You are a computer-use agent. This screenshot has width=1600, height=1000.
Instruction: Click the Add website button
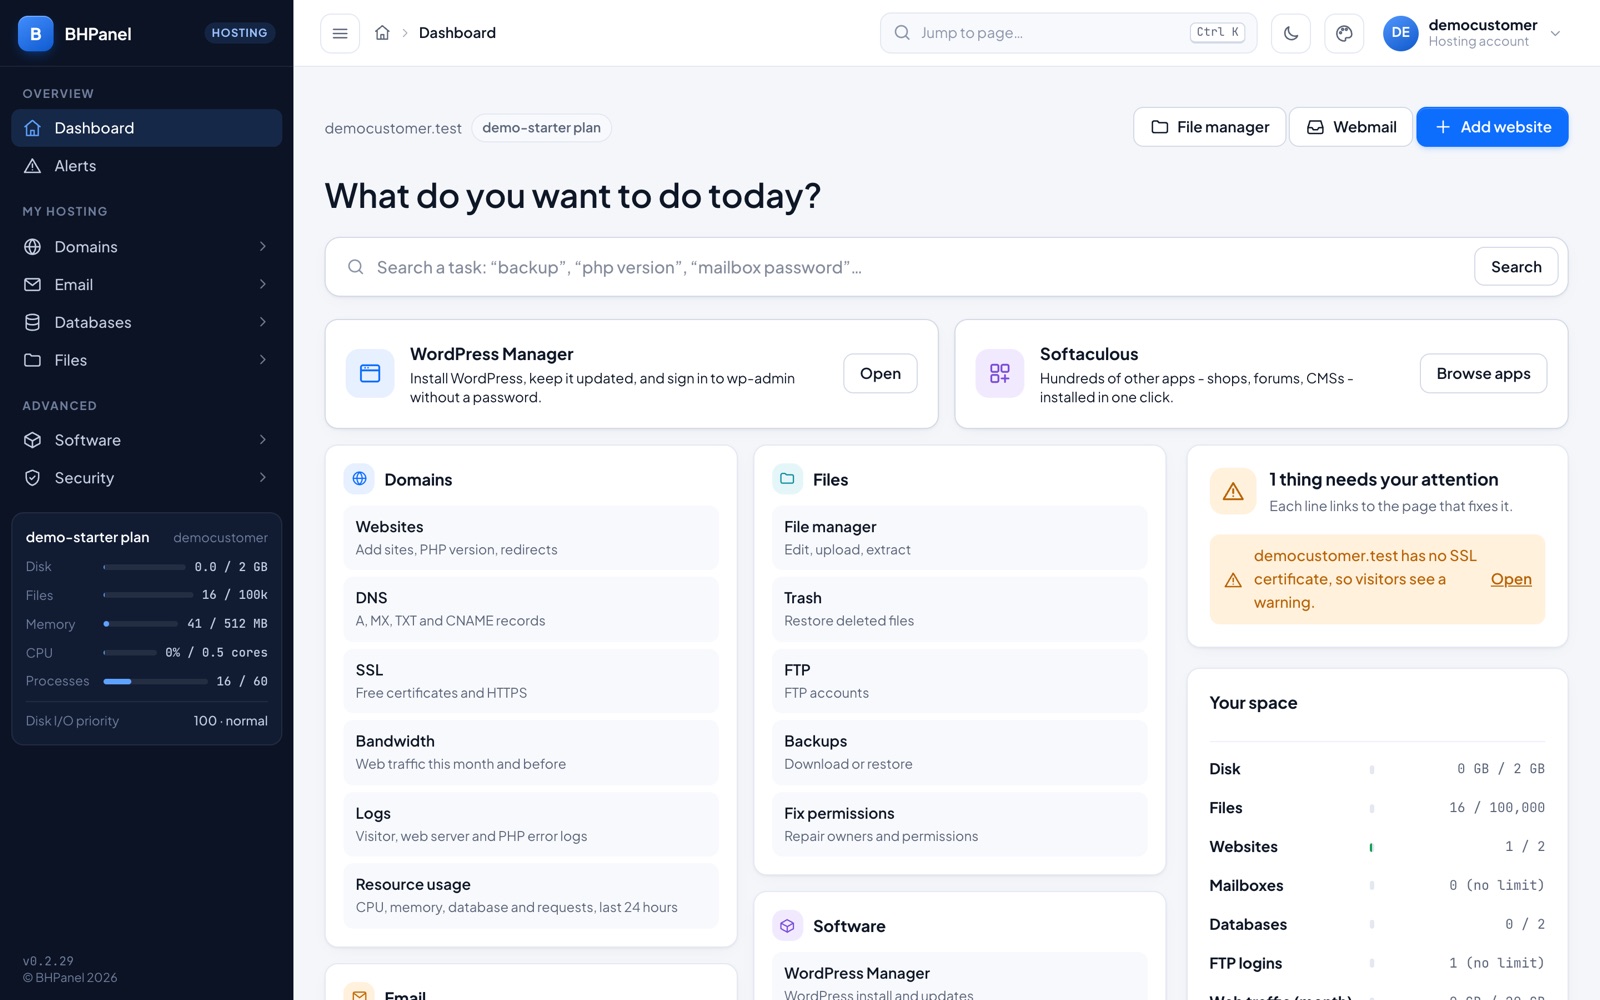point(1492,127)
